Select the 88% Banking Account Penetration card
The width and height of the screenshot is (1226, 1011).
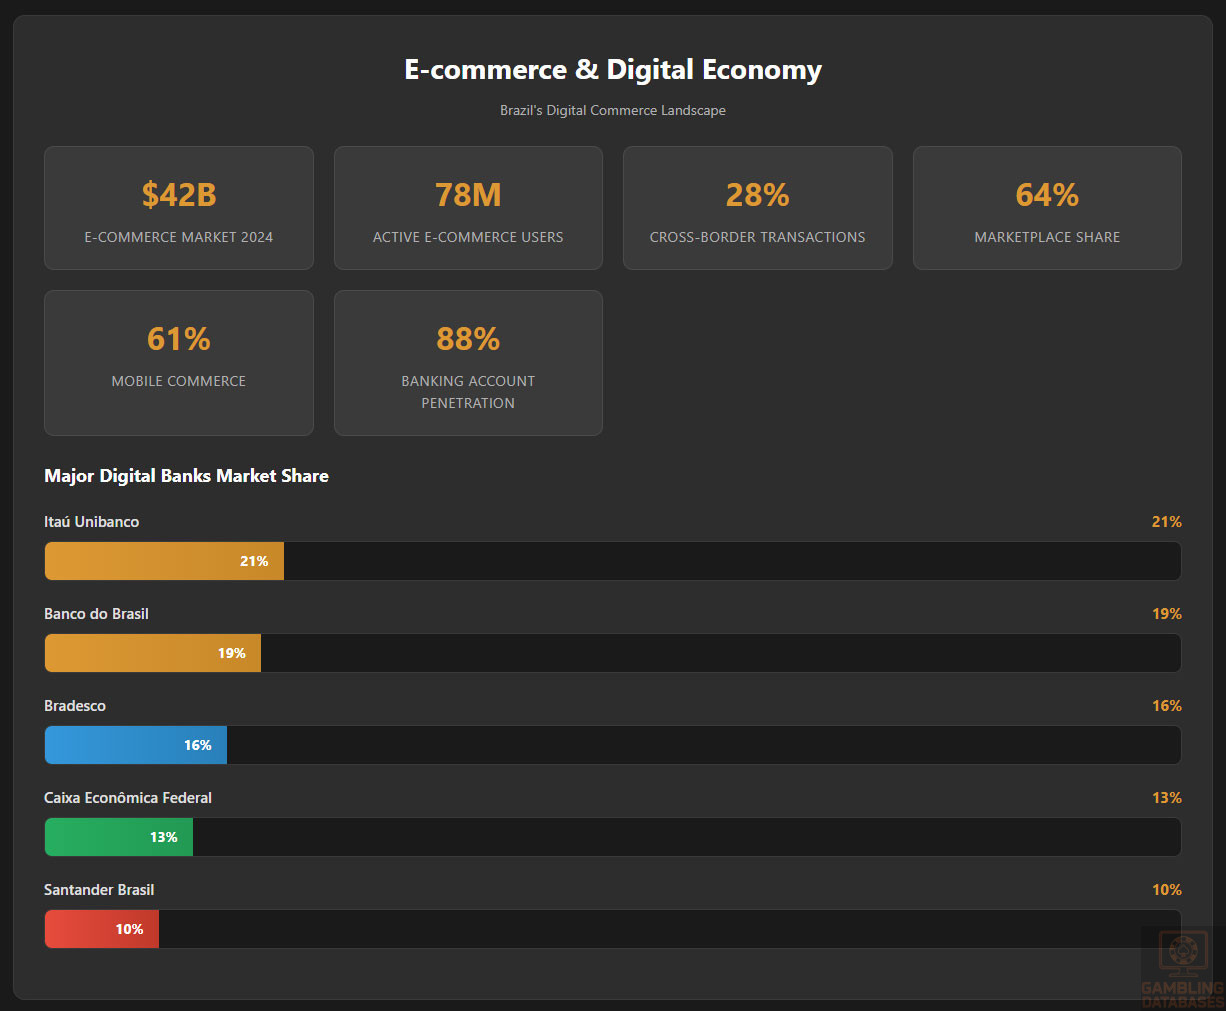click(468, 363)
